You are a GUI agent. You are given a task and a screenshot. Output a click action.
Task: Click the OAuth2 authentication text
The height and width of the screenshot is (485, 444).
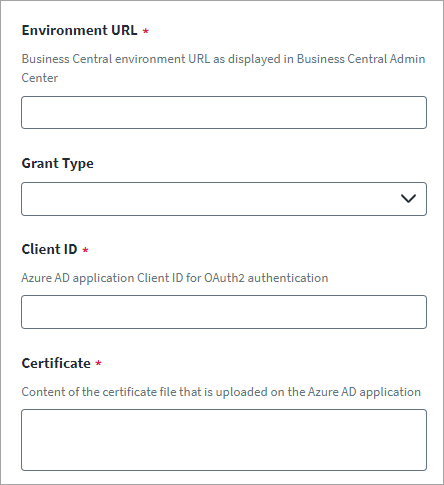[266, 278]
